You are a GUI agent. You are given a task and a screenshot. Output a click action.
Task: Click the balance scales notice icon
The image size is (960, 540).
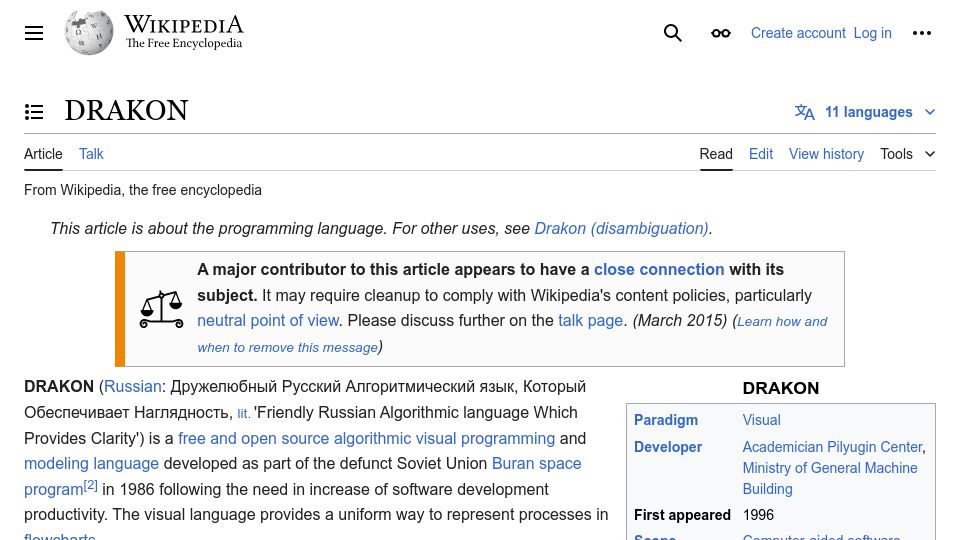click(x=162, y=309)
